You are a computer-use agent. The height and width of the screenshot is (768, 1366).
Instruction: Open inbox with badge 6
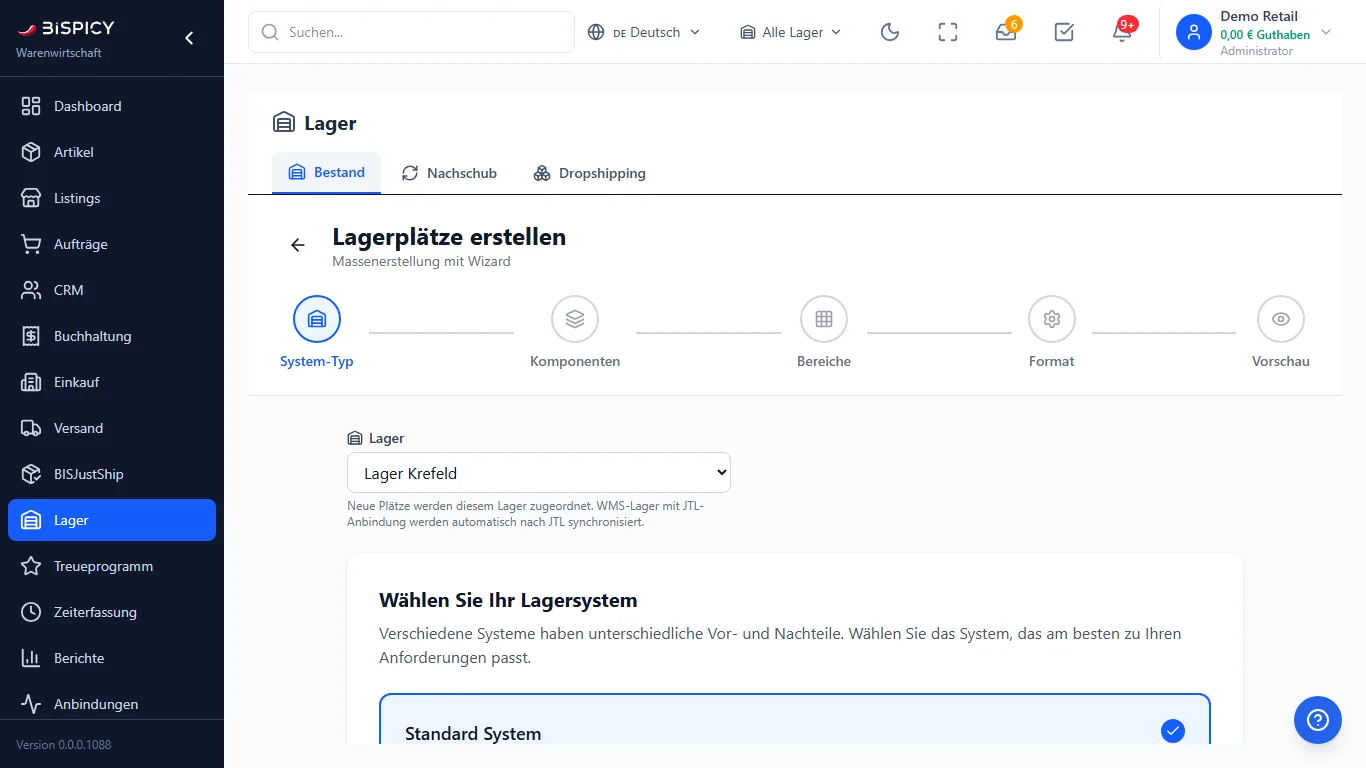click(x=1006, y=32)
